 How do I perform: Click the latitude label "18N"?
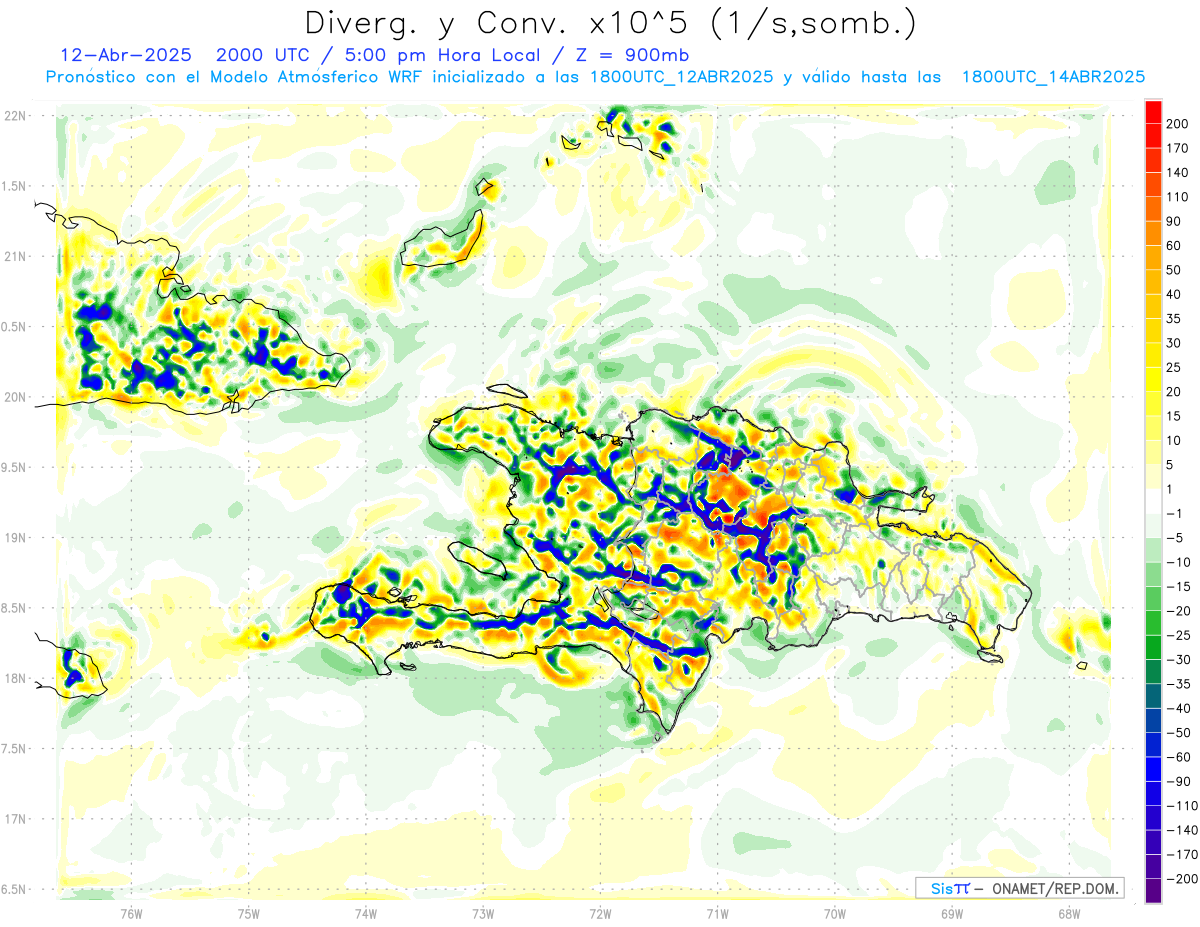click(x=15, y=678)
